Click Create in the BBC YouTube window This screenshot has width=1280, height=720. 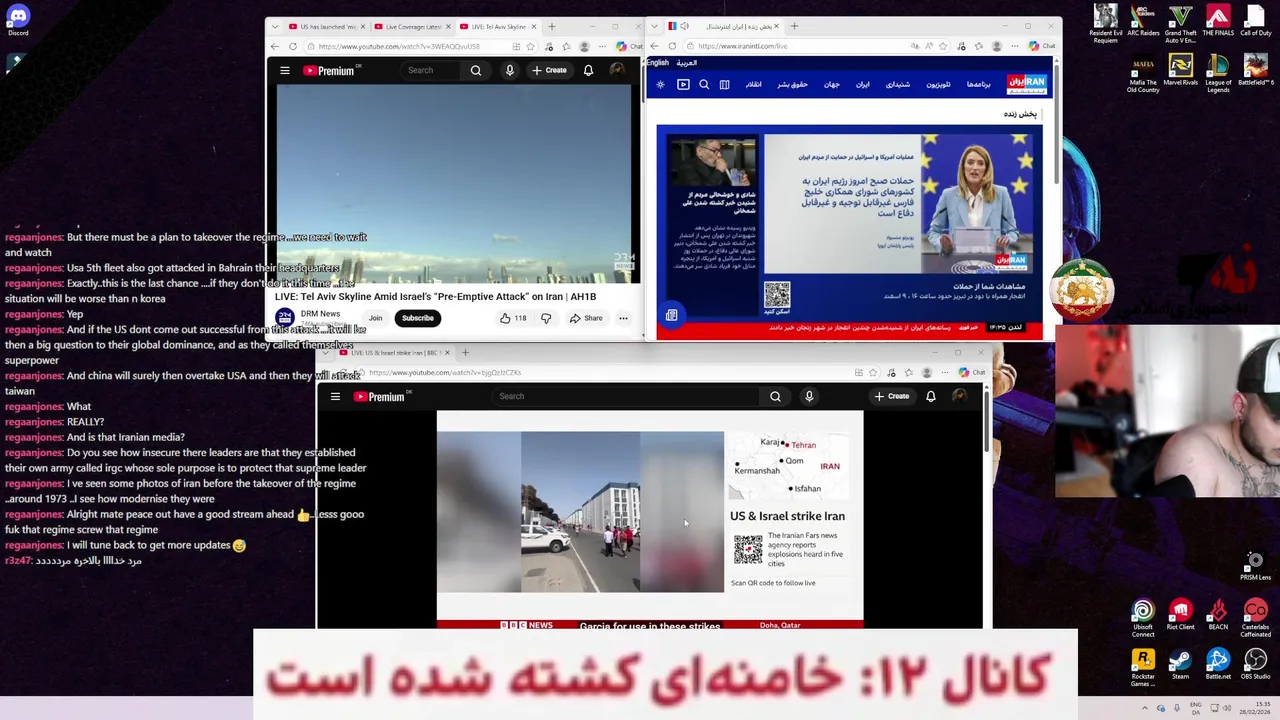coord(892,396)
